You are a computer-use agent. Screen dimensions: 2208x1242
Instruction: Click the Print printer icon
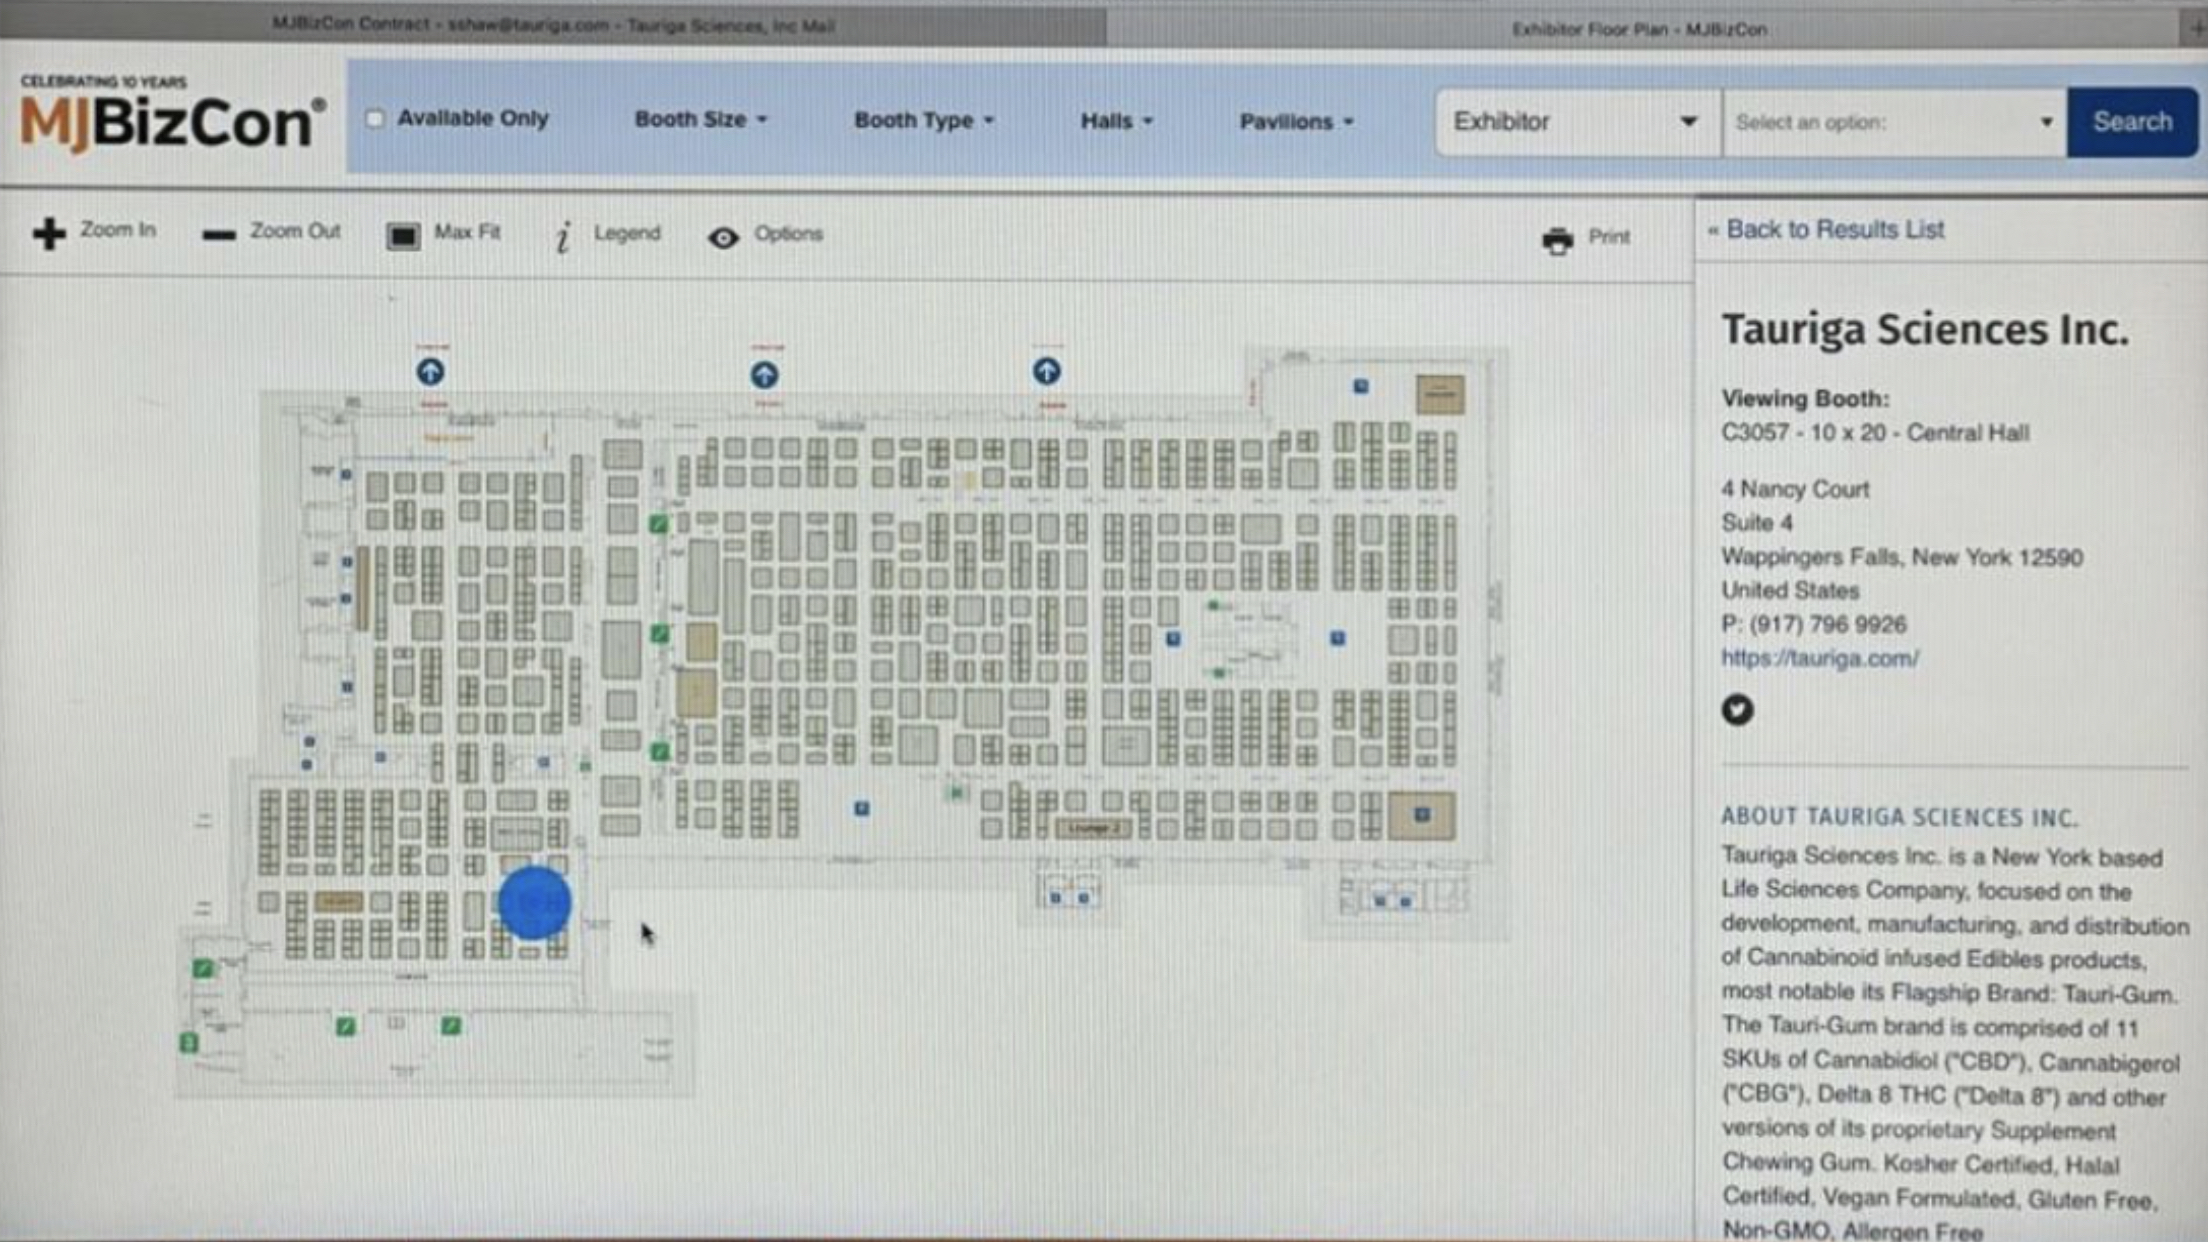(1557, 240)
